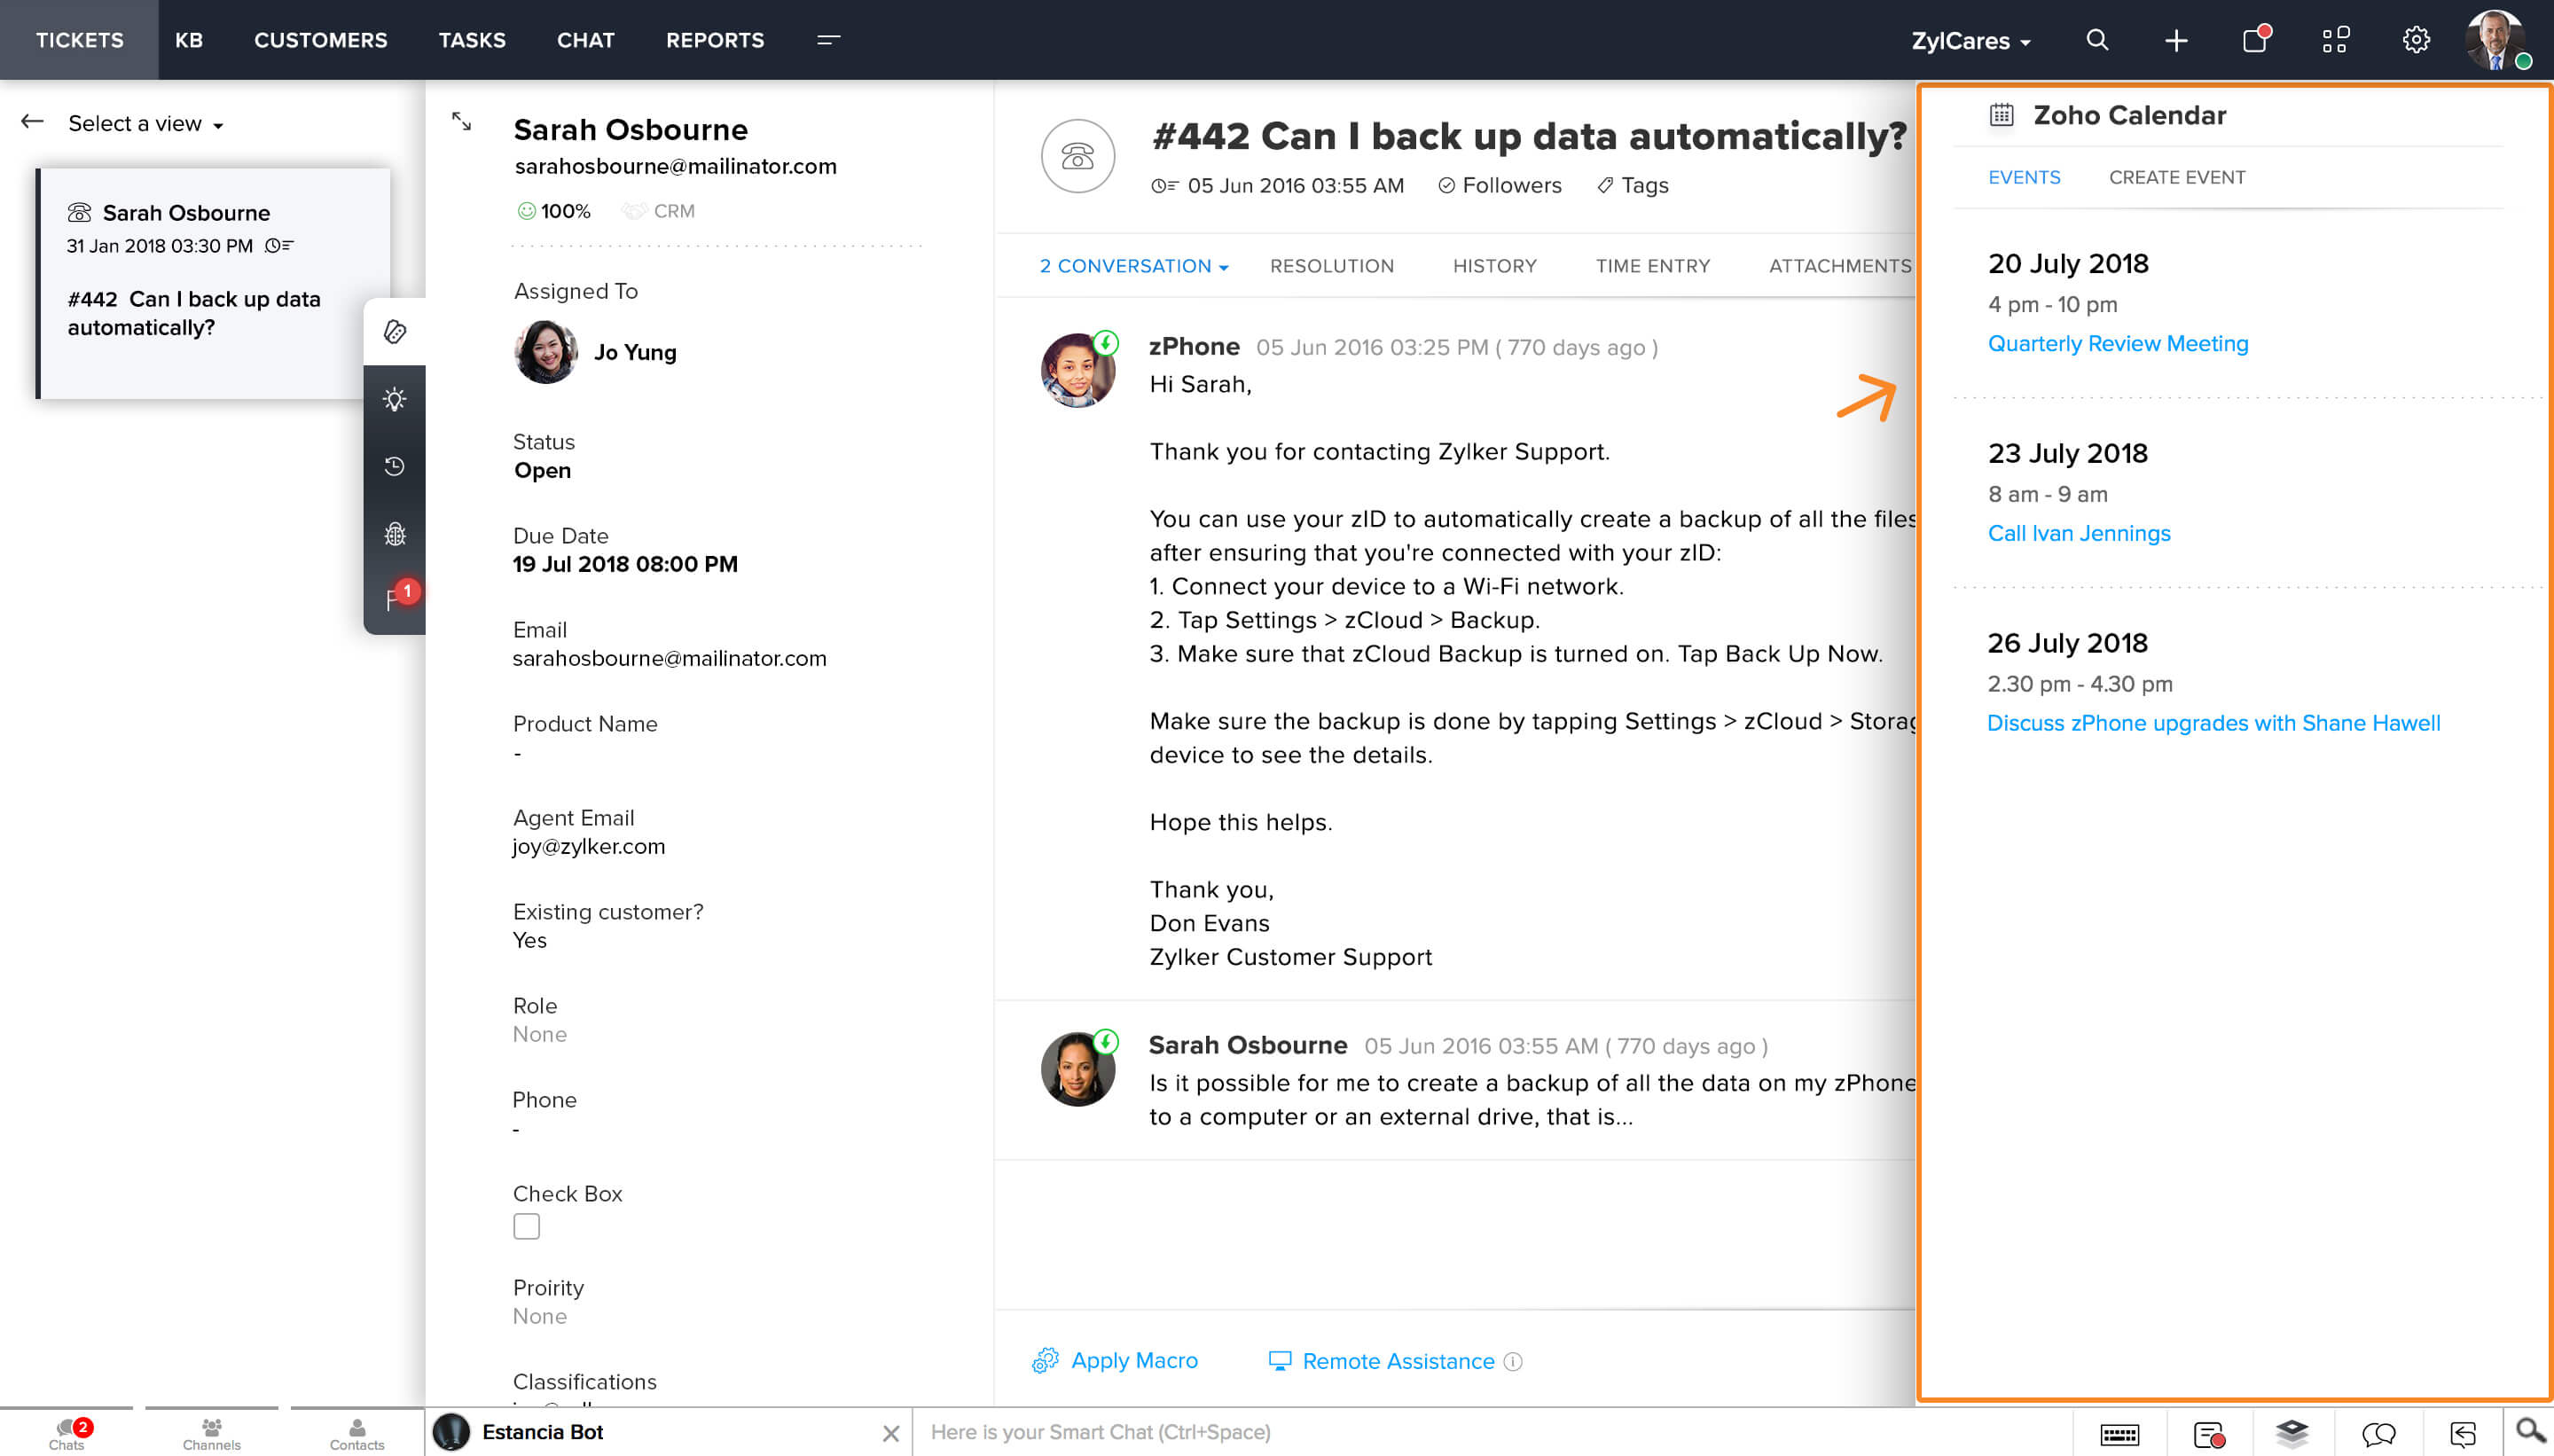Expand the ZylCares department dropdown
The height and width of the screenshot is (1456, 2554).
pyautogui.click(x=1970, y=41)
